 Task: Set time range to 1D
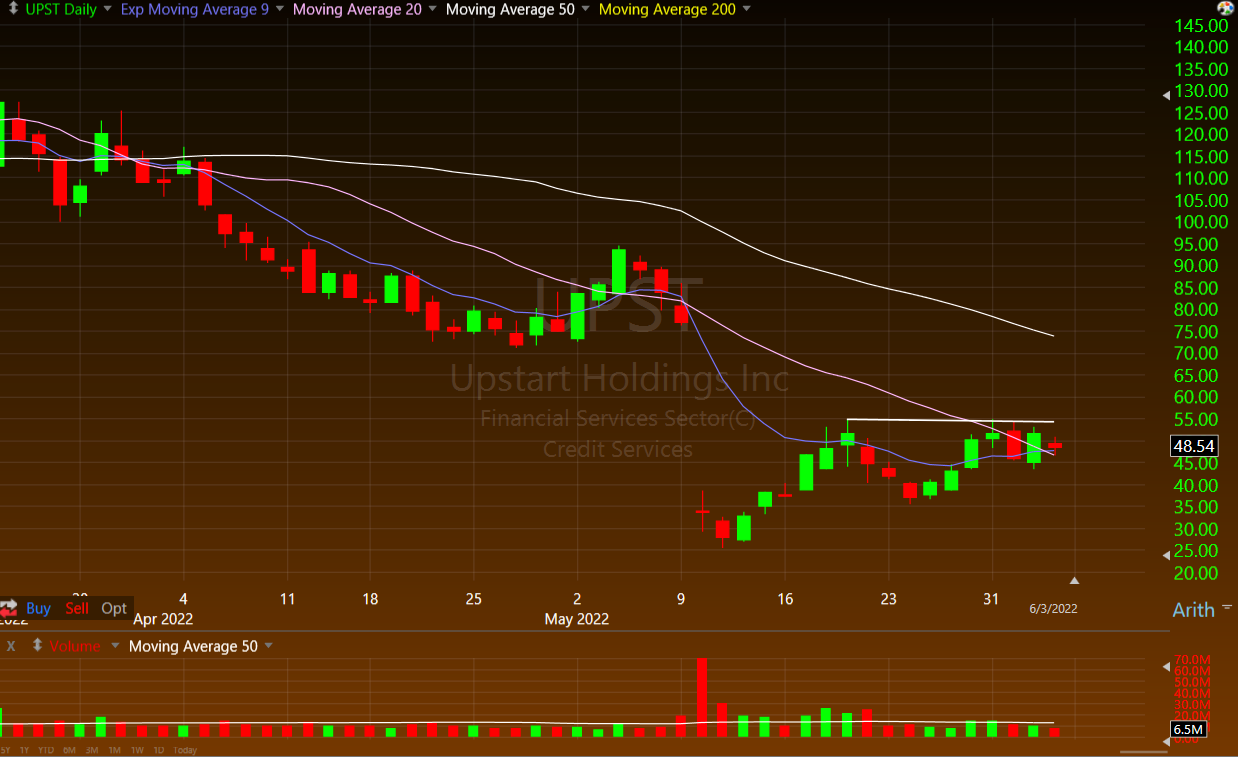(160, 750)
